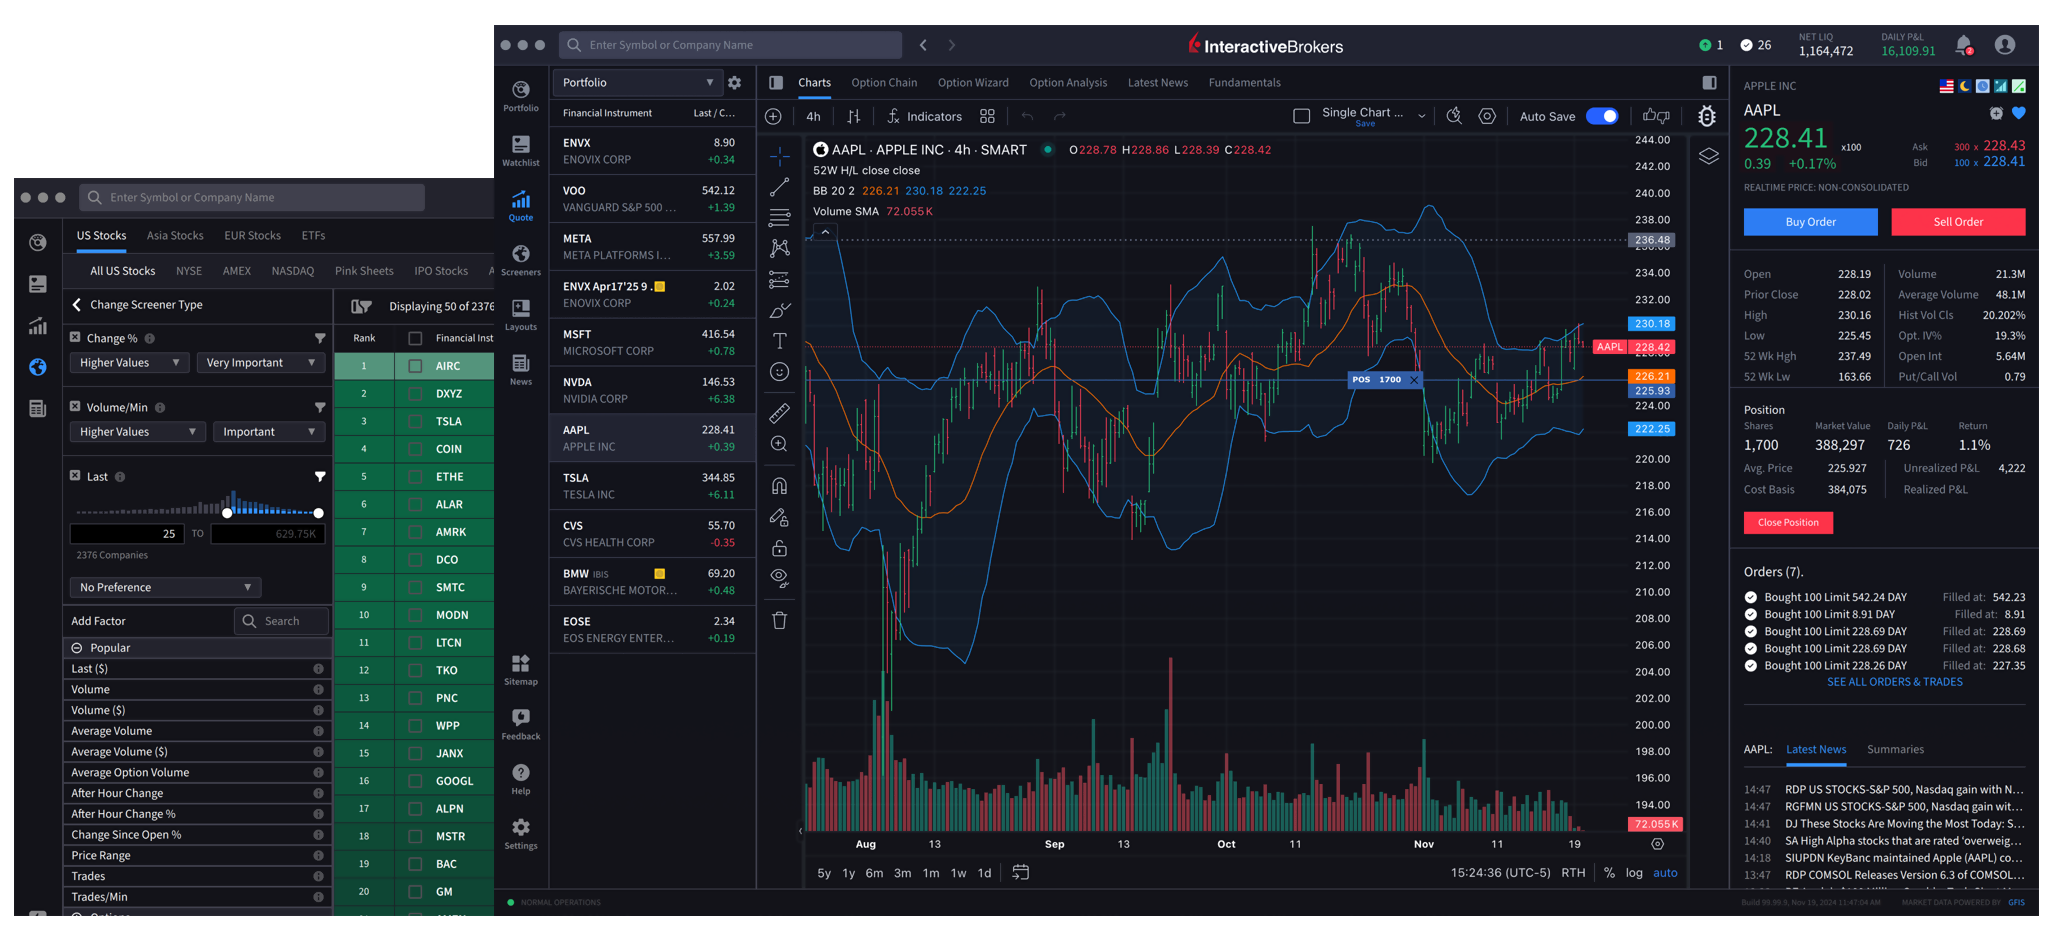Tick the Financial Inst header checkbox
The width and height of the screenshot is (2052, 940).
[x=415, y=338]
